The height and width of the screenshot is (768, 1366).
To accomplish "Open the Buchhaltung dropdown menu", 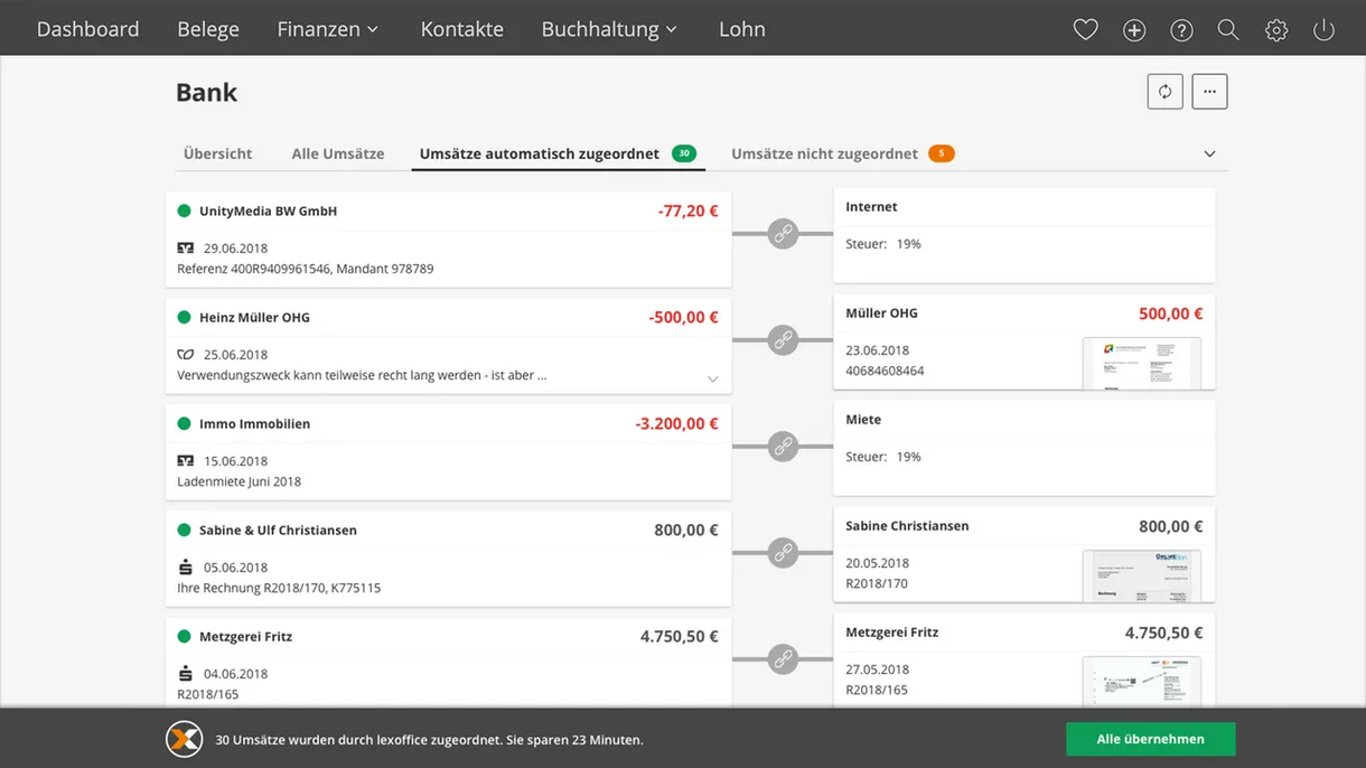I will tap(609, 30).
